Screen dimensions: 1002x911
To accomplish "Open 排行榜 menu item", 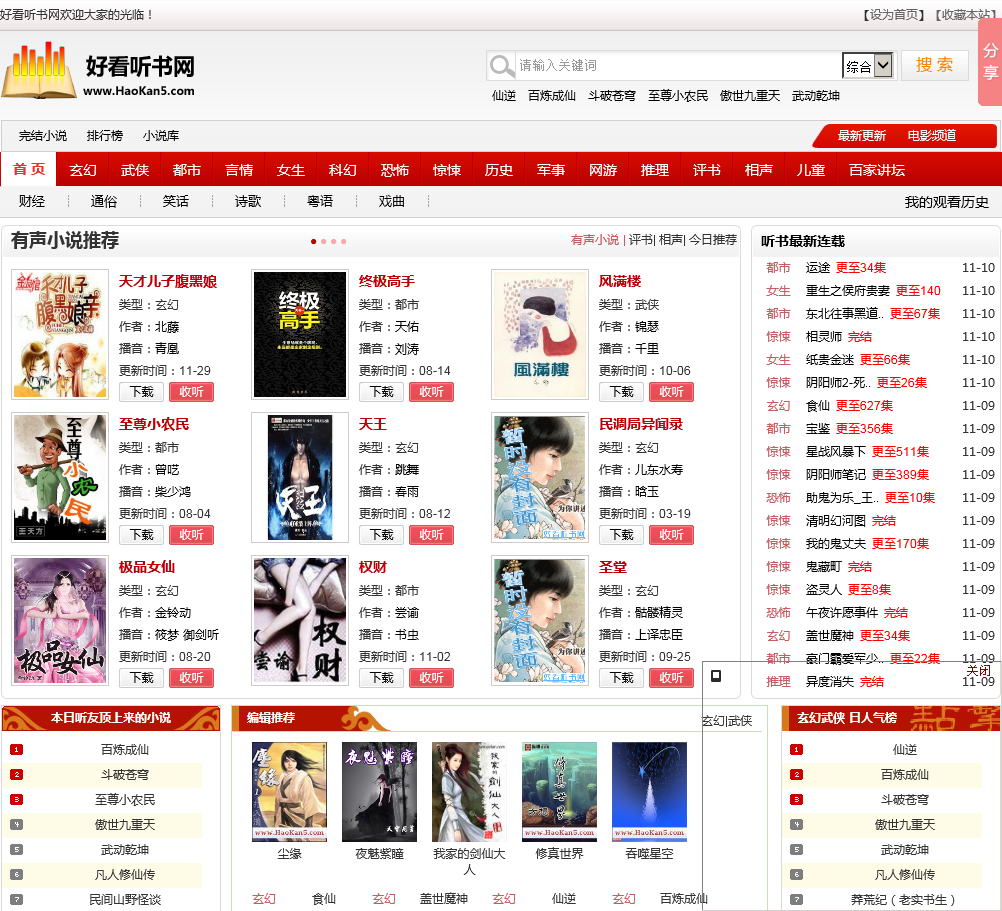I will pos(105,135).
